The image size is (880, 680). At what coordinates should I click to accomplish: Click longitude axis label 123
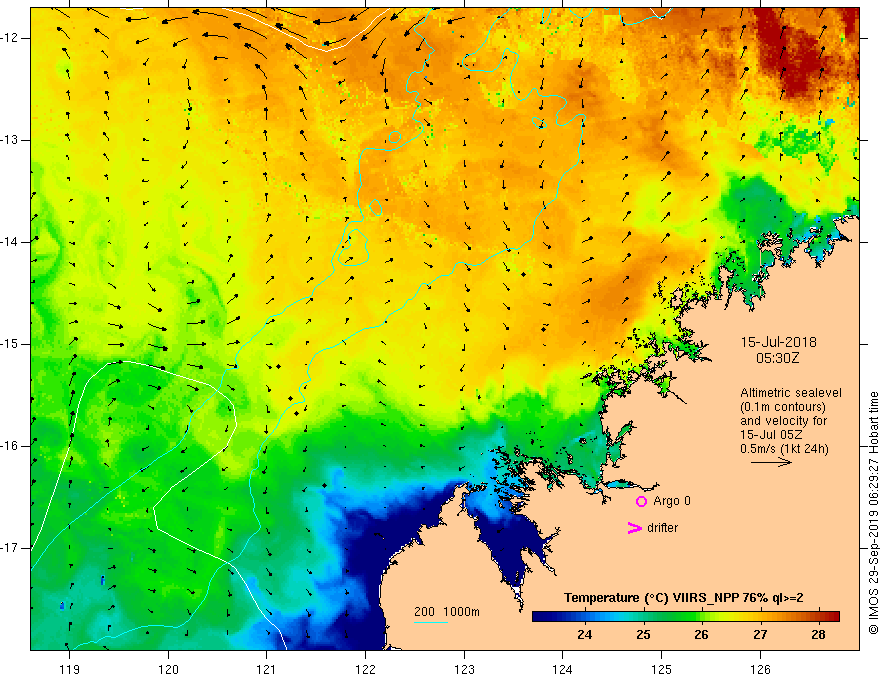click(x=464, y=669)
